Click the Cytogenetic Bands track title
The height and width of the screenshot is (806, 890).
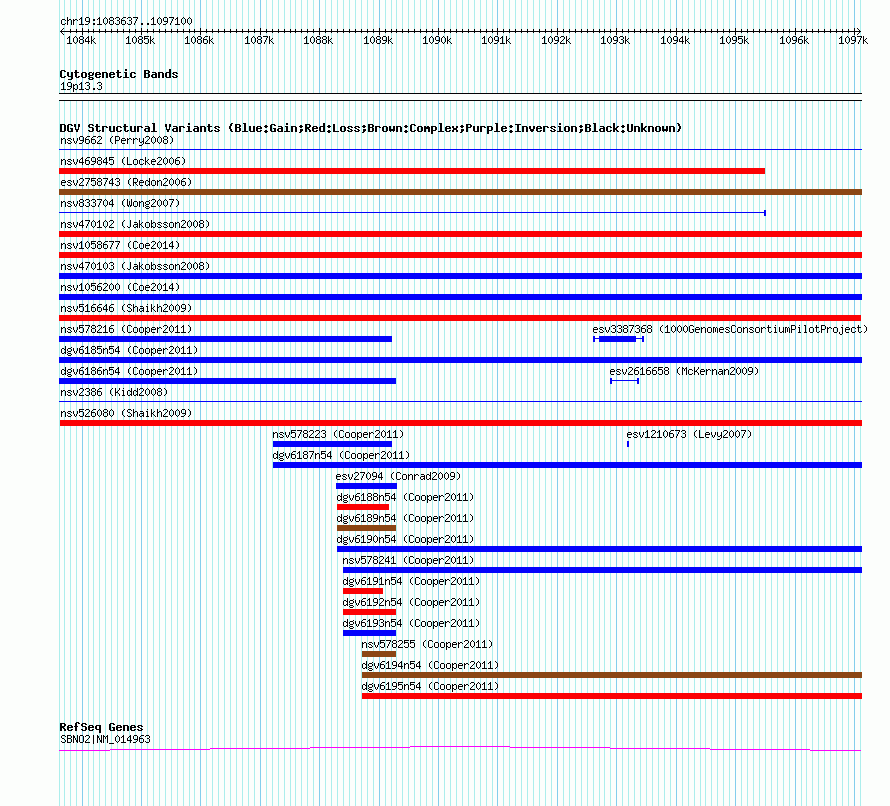click(119, 74)
